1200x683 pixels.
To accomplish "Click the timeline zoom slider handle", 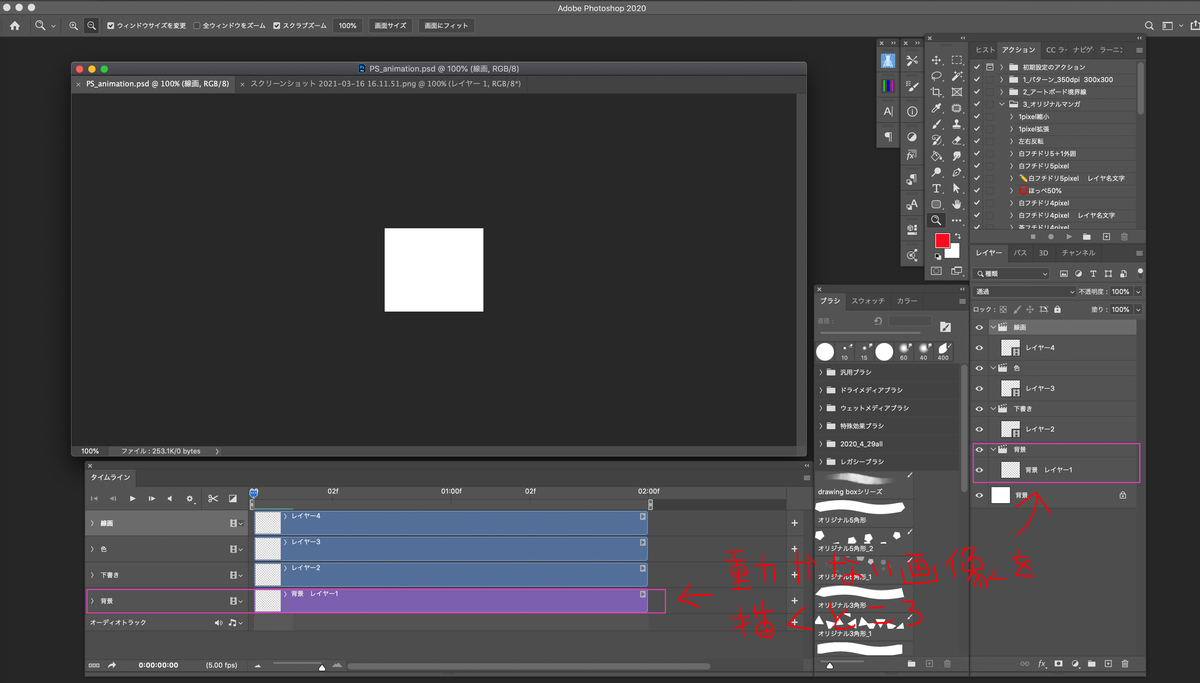I will (321, 666).
